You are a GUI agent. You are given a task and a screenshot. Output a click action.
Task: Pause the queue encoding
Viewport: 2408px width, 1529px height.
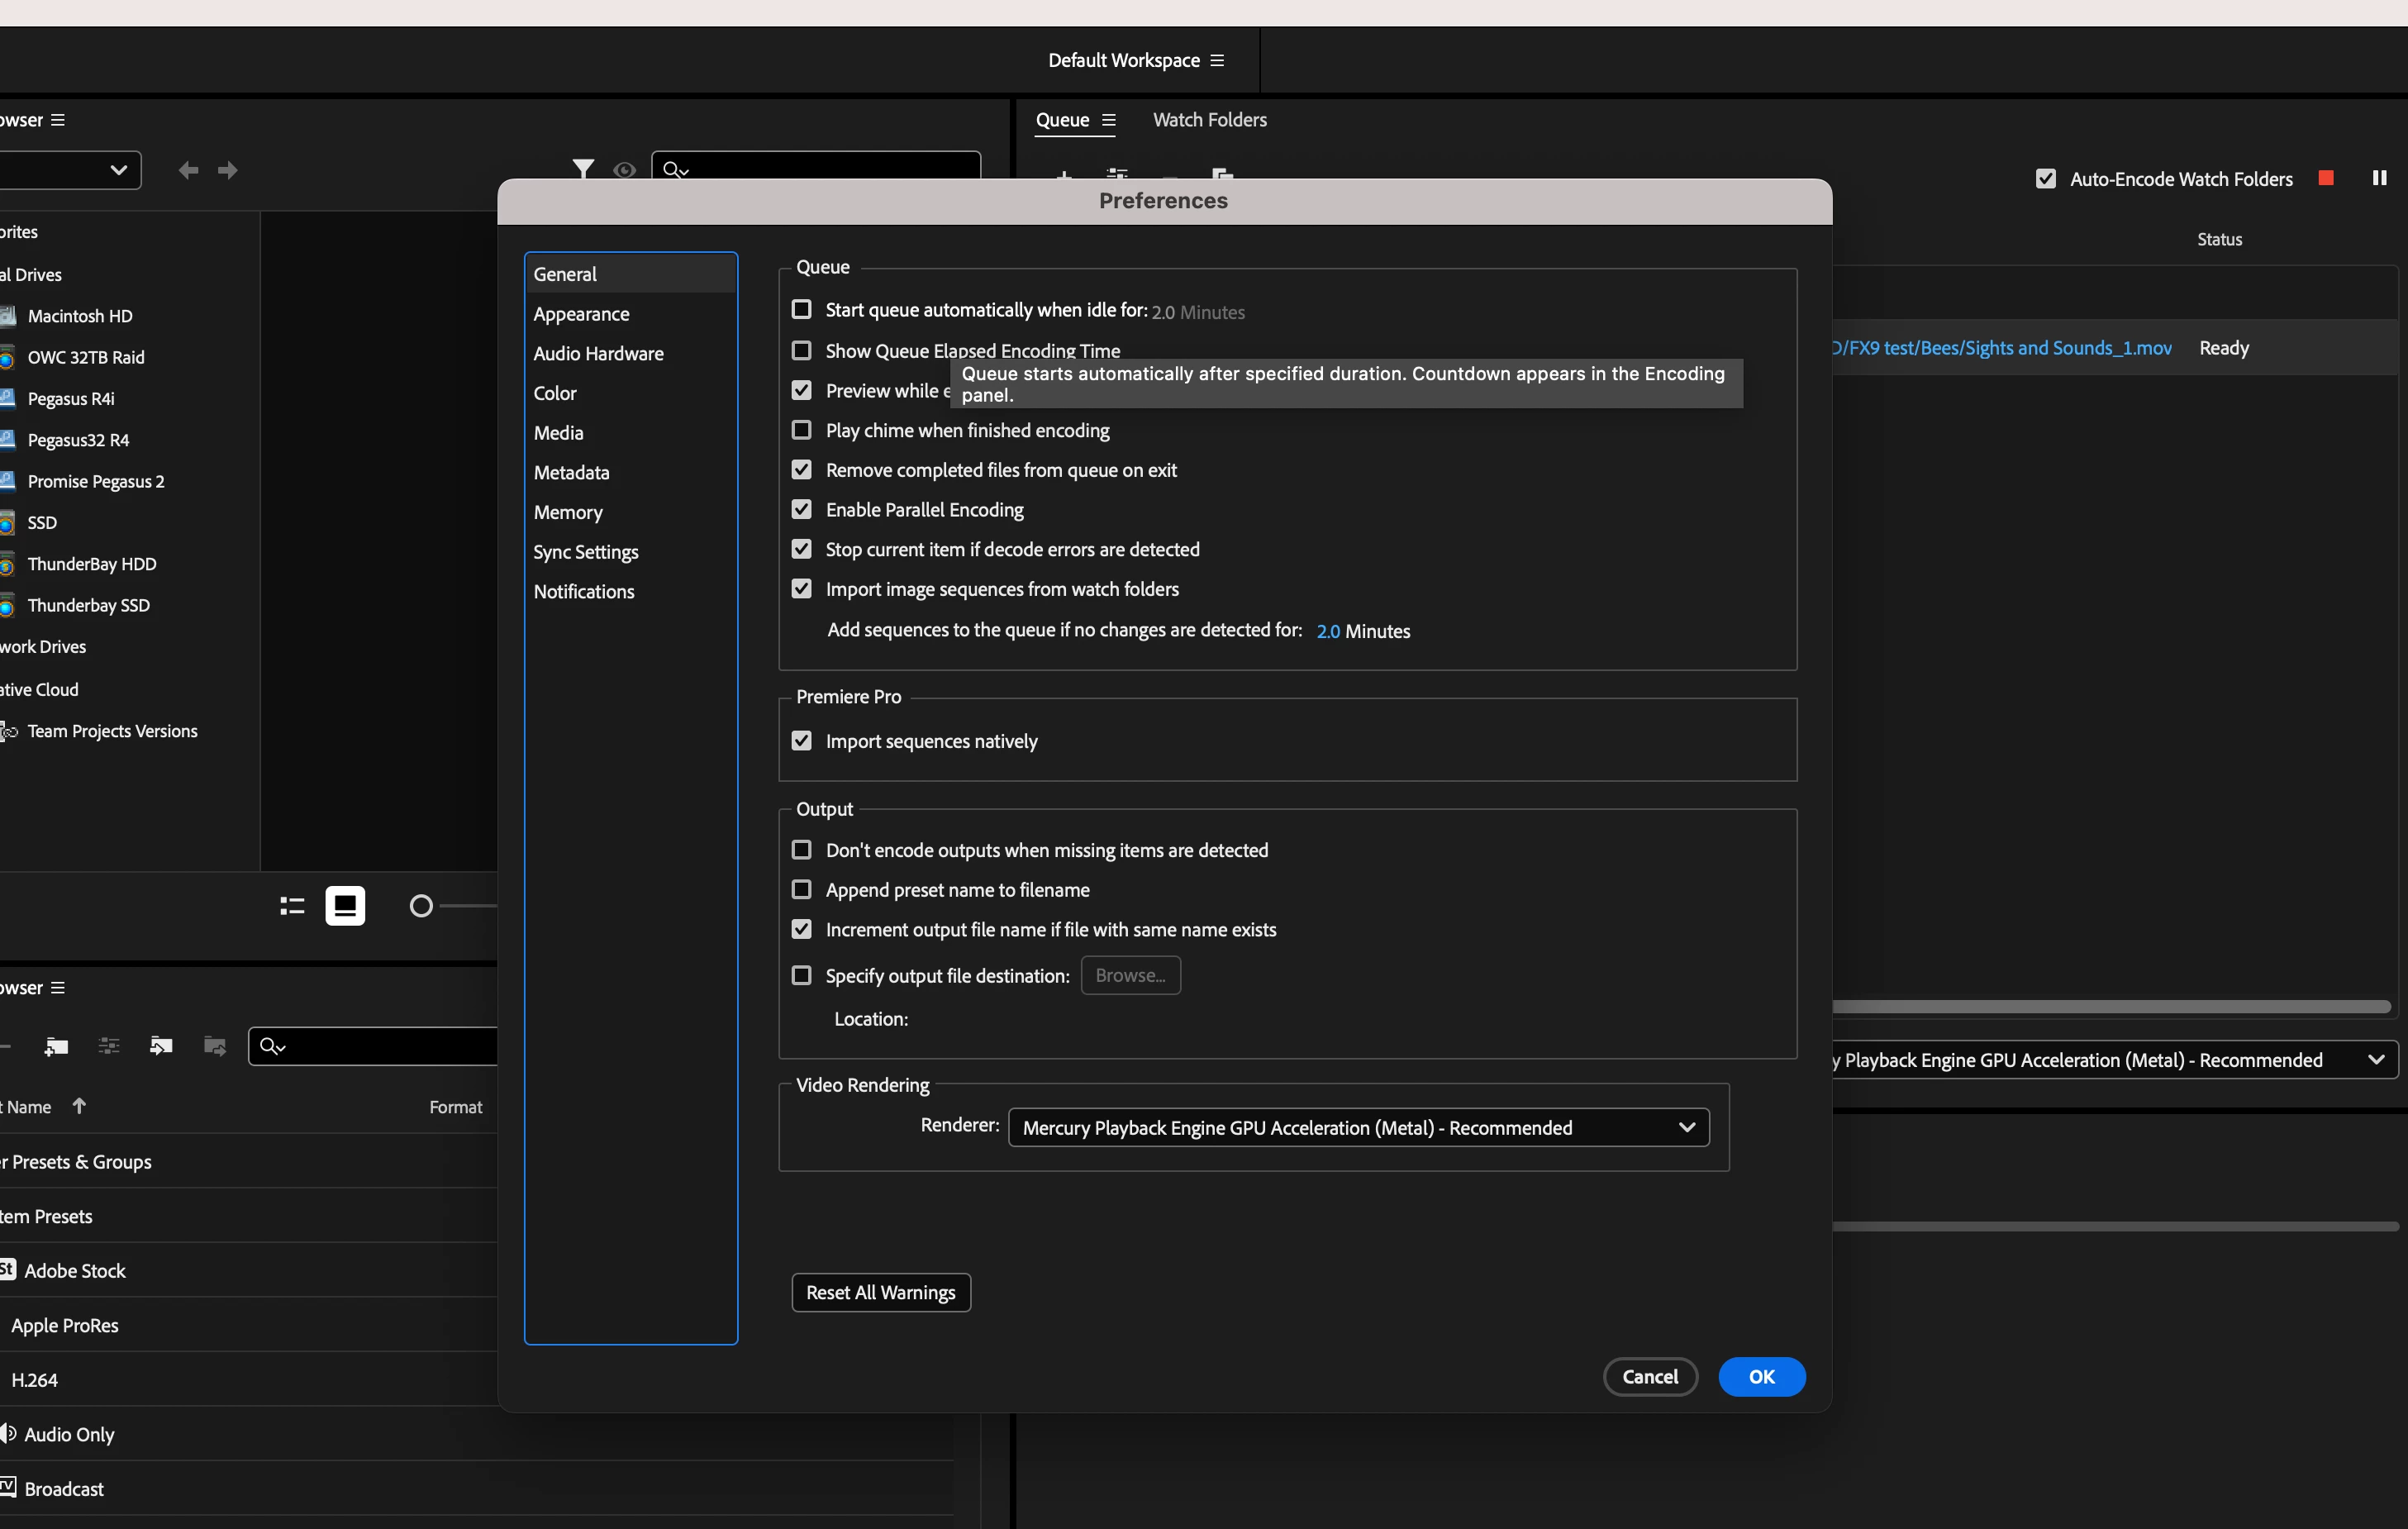click(x=2379, y=178)
